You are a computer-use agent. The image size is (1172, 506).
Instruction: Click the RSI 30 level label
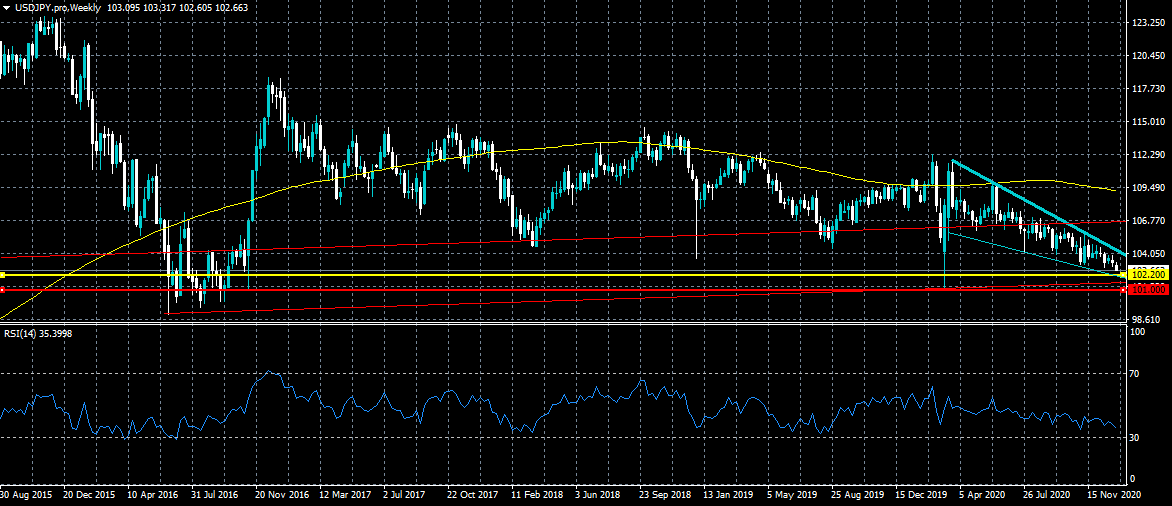[x=1135, y=437]
